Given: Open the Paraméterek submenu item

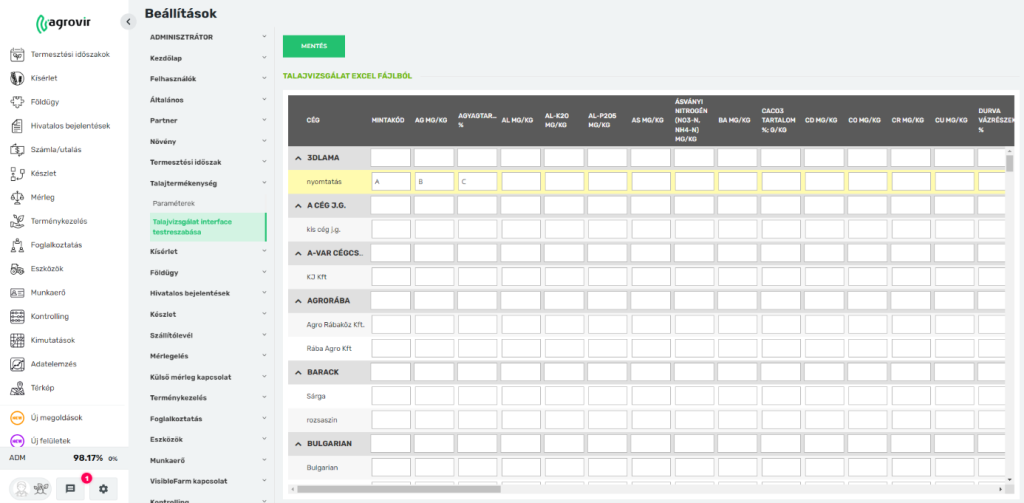Looking at the screenshot, I should [x=174, y=203].
